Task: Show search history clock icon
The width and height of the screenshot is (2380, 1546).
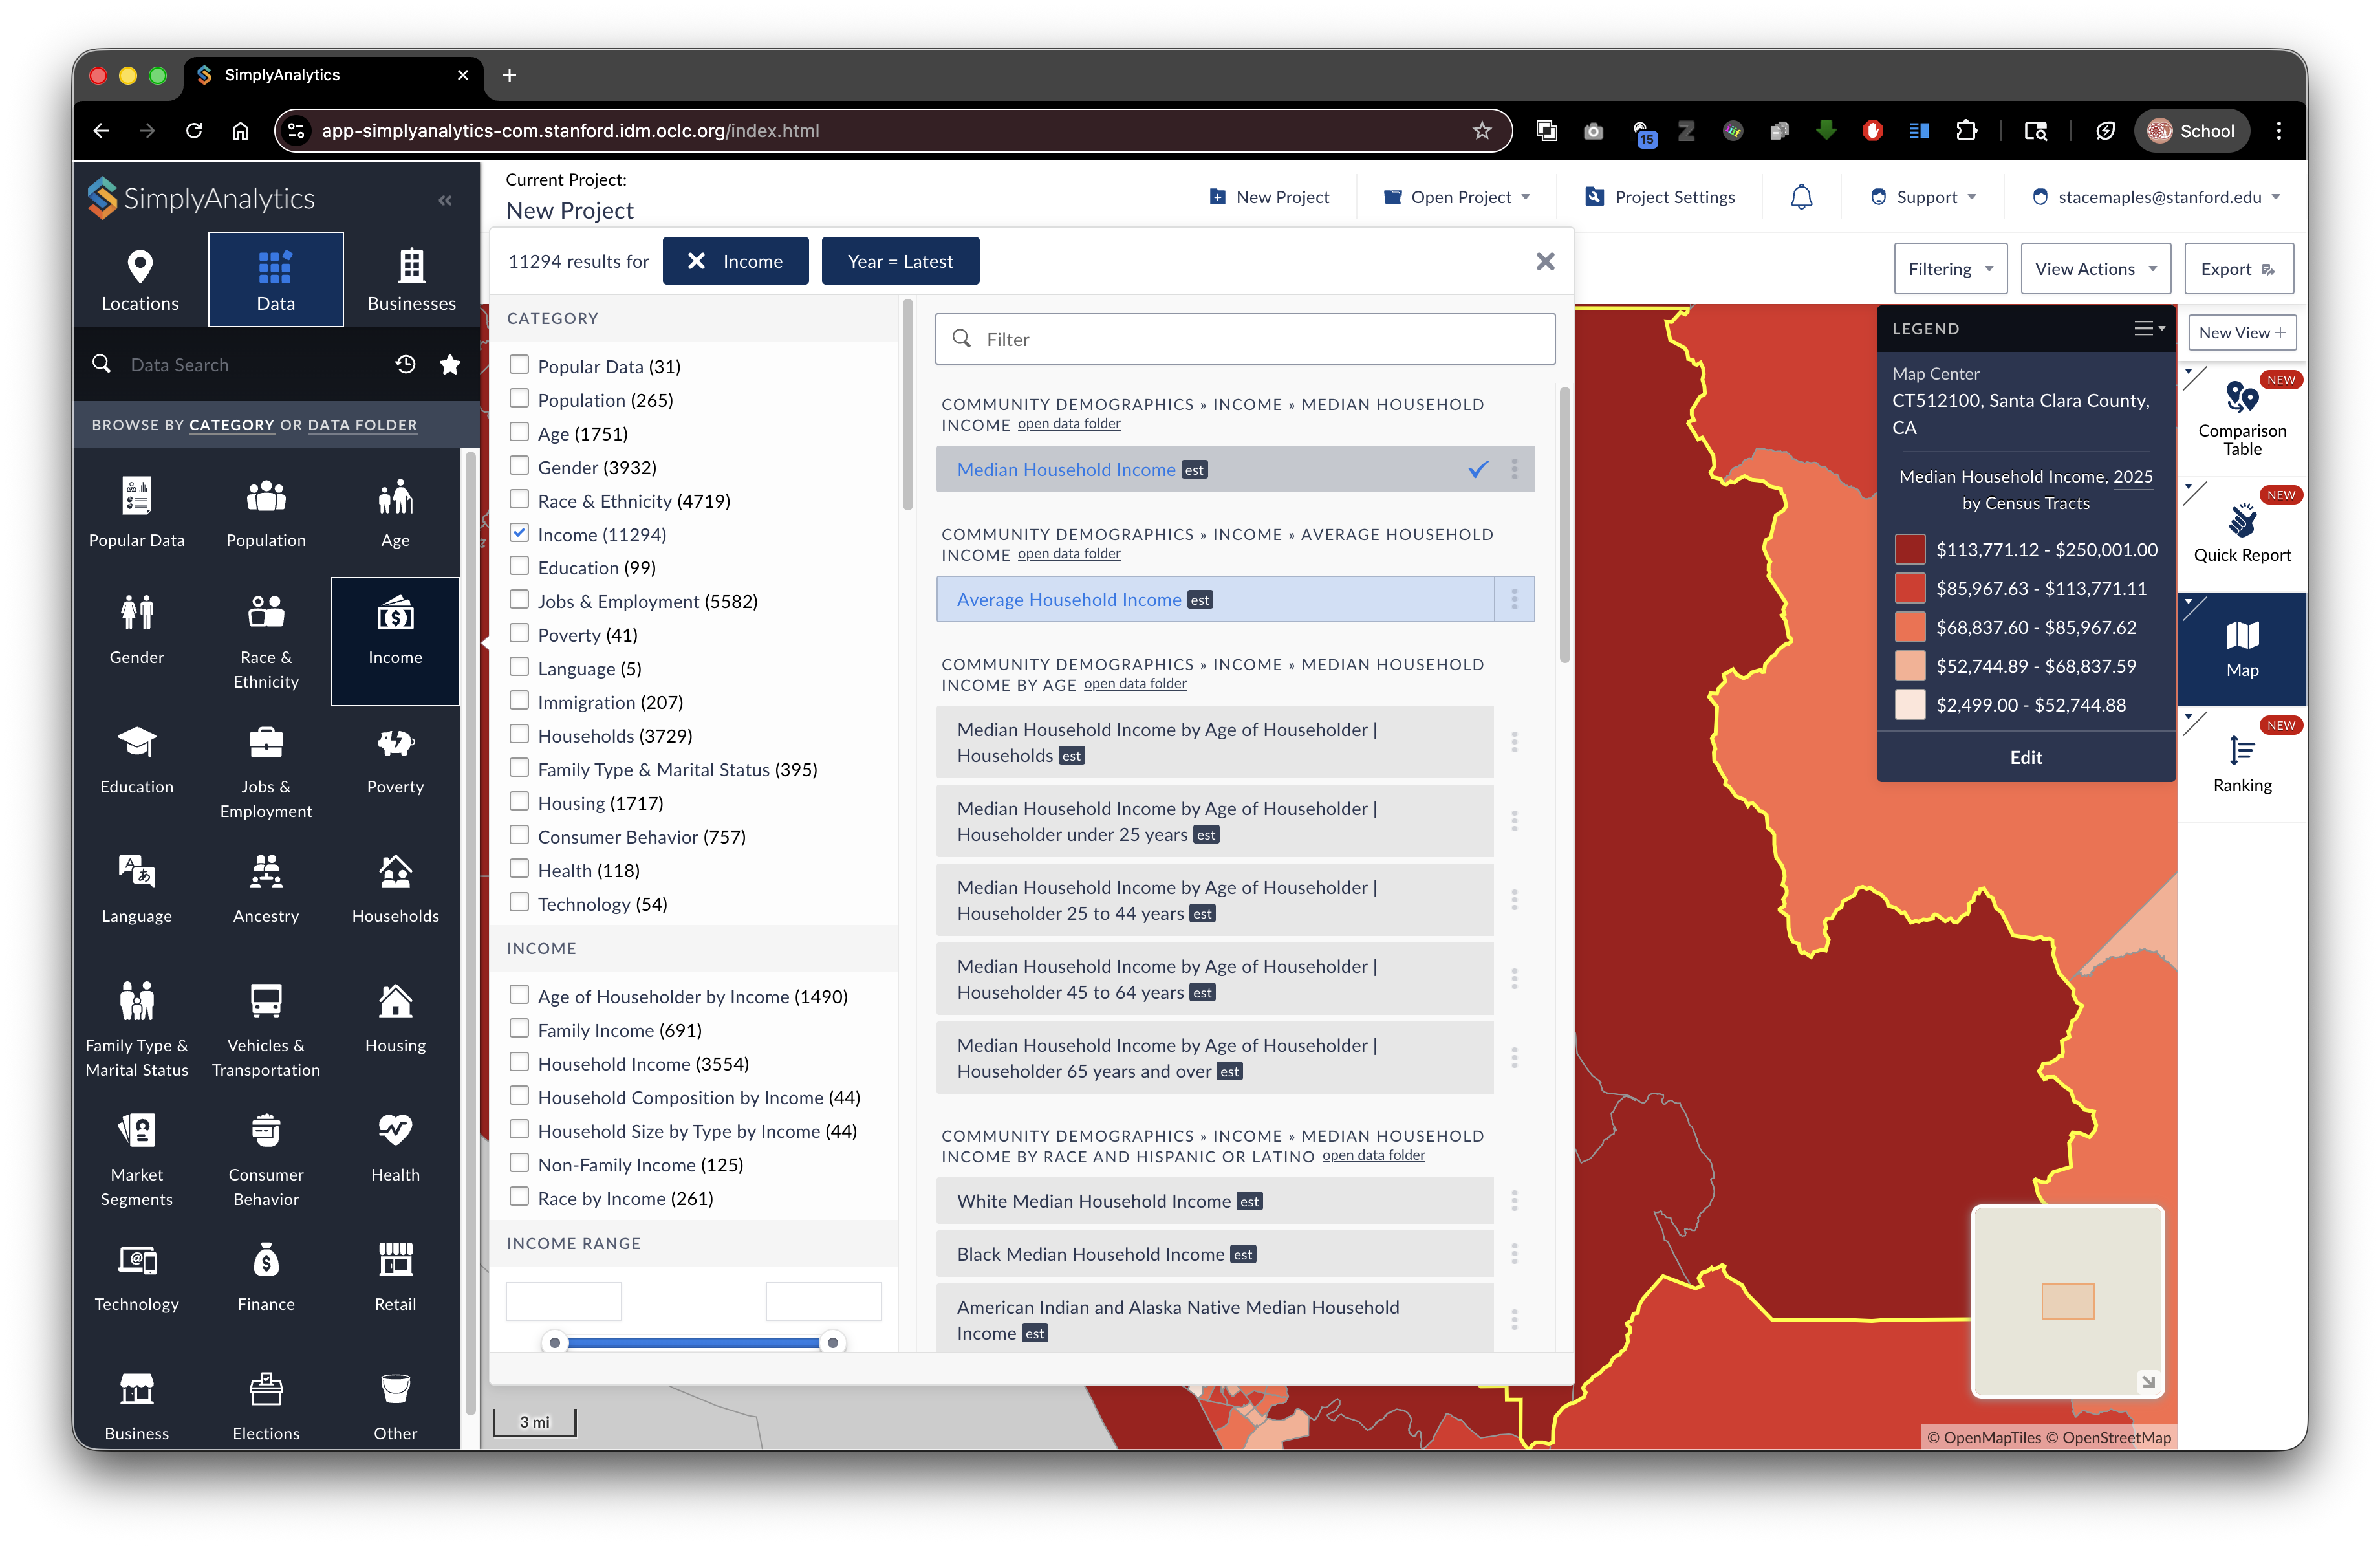Action: click(405, 364)
